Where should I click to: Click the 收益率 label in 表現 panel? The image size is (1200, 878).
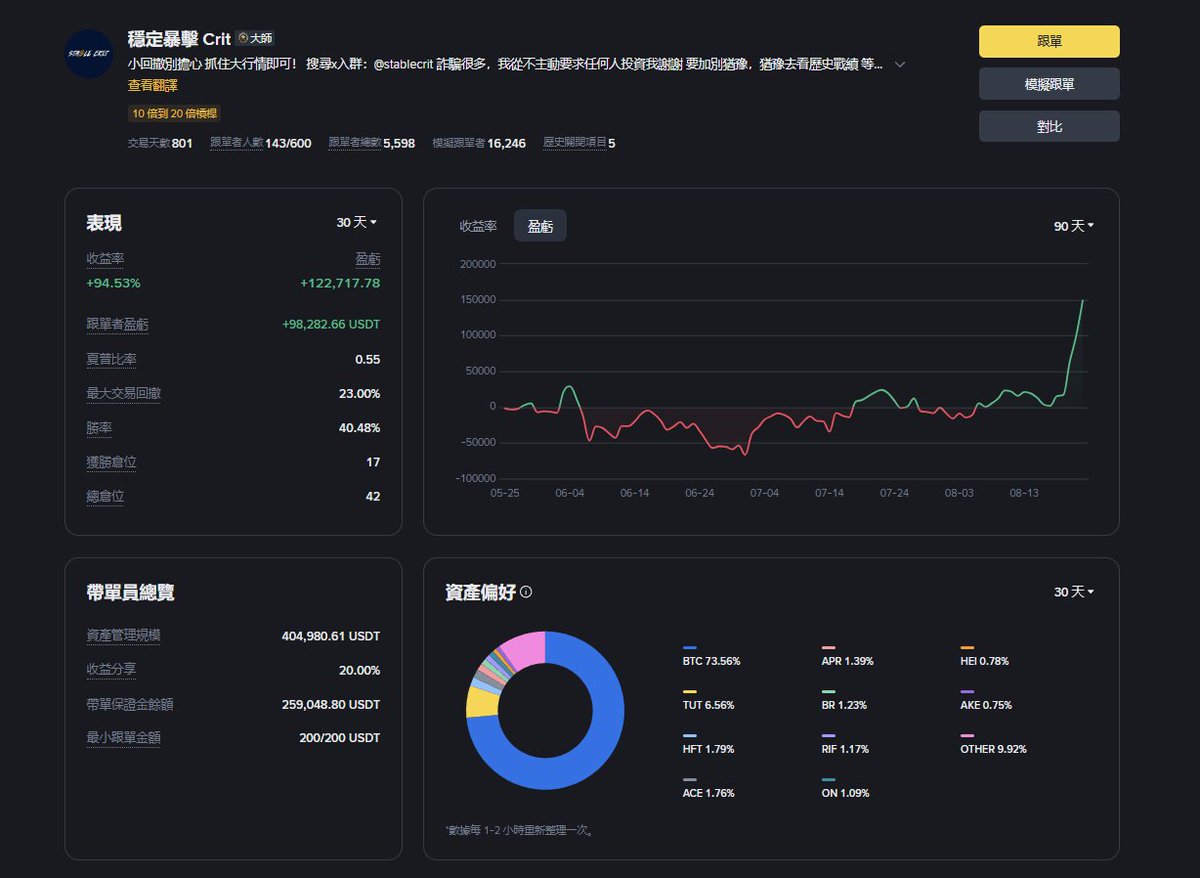(x=106, y=259)
